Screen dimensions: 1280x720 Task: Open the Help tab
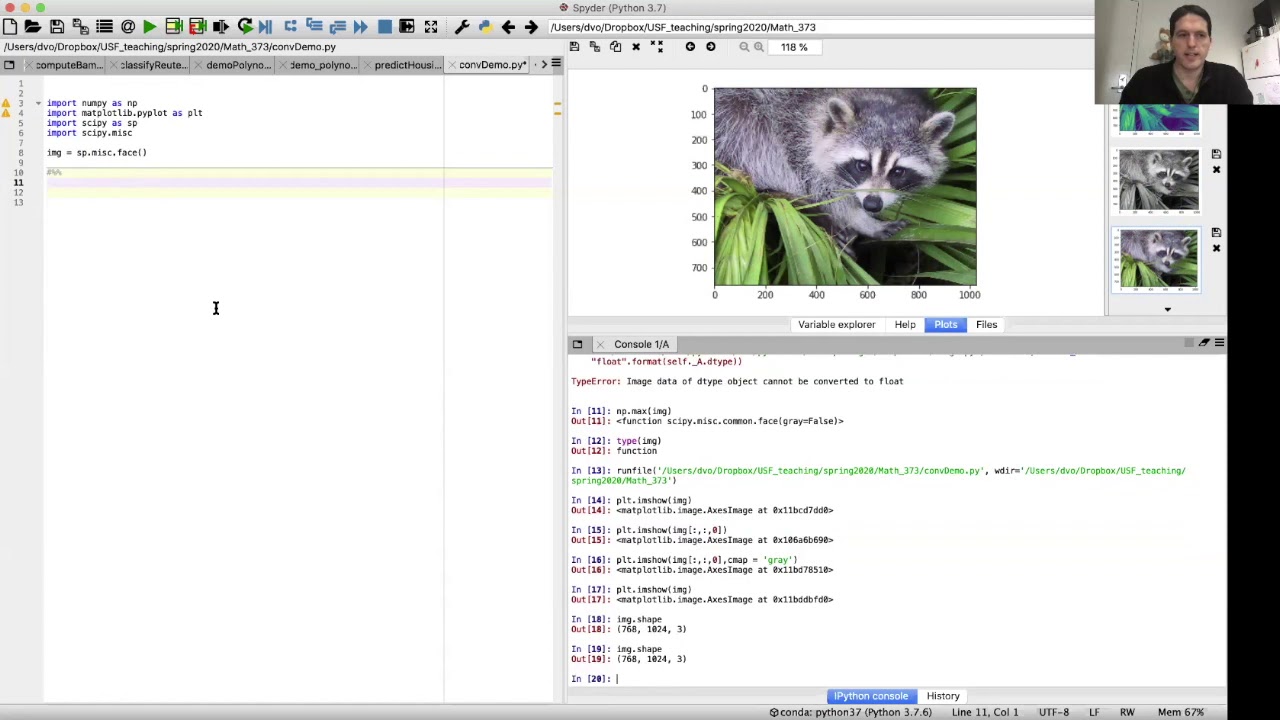pyautogui.click(x=905, y=325)
